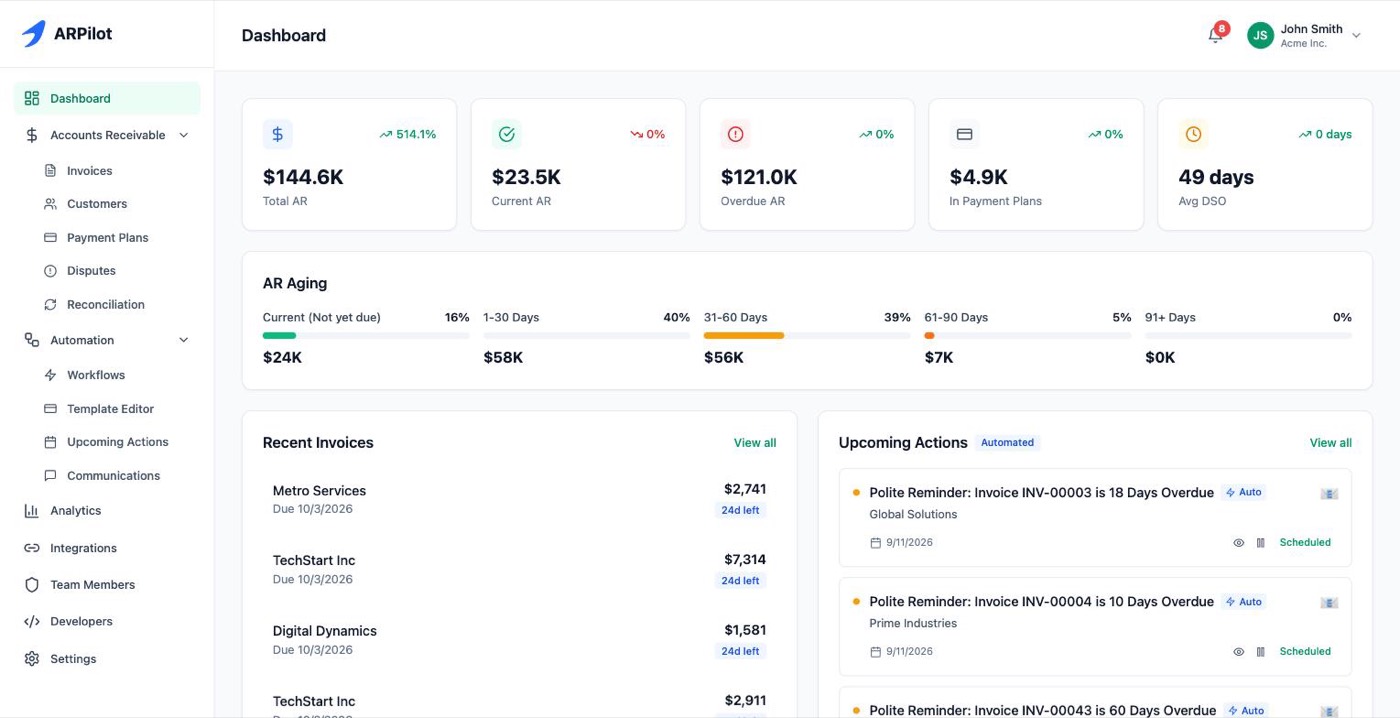Click the Automation sidebar icon
Screen dimensions: 1400x718
tap(32, 340)
